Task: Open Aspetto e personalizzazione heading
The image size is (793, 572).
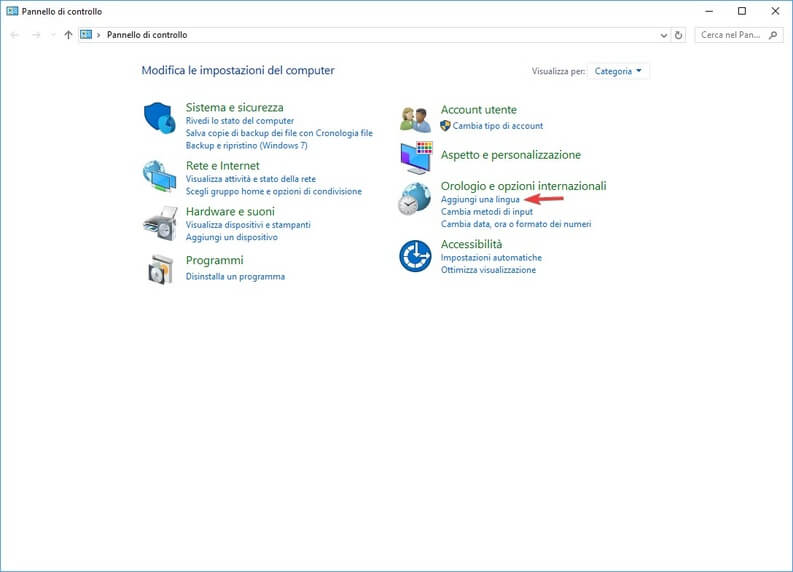Action: (511, 155)
